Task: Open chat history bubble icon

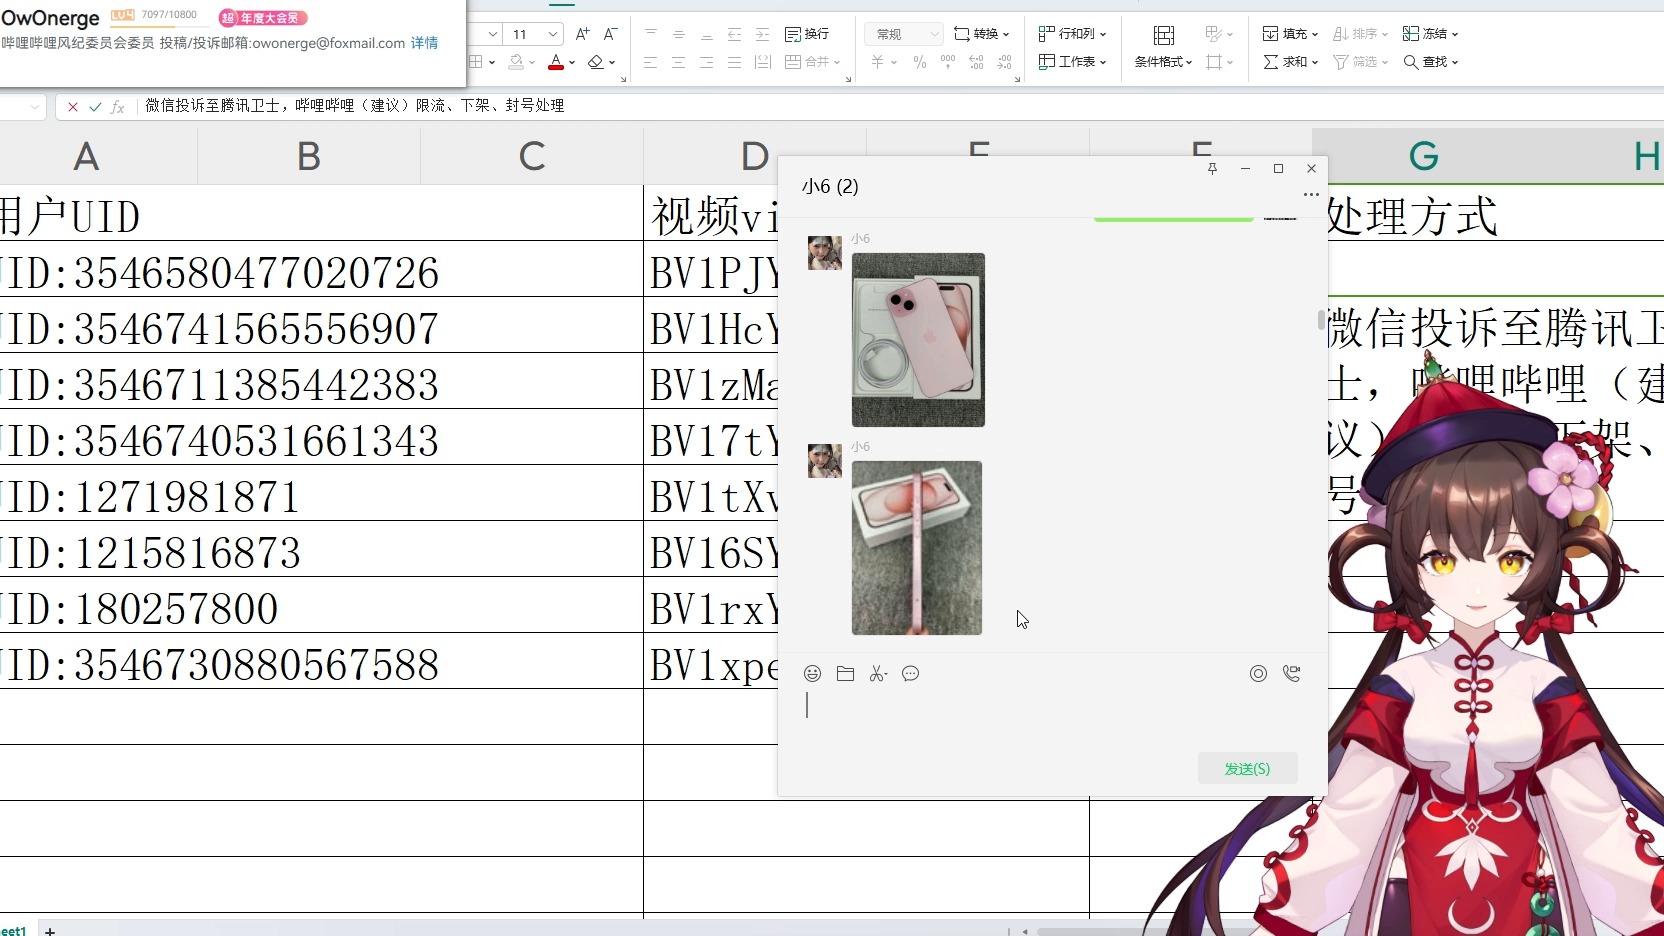Action: pos(910,674)
